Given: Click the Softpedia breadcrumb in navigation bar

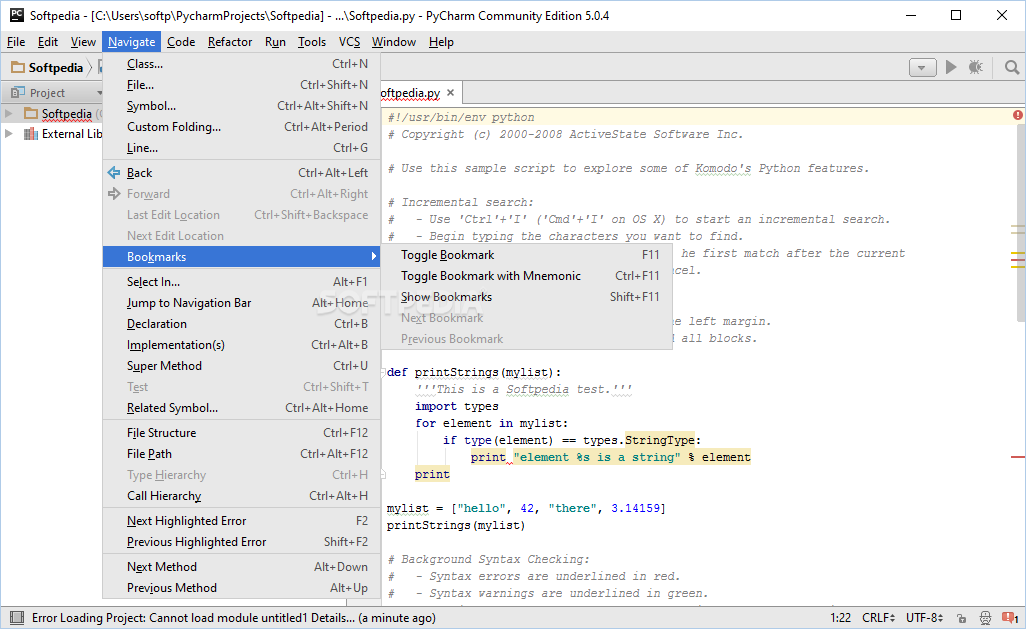Looking at the screenshot, I should click(56, 67).
